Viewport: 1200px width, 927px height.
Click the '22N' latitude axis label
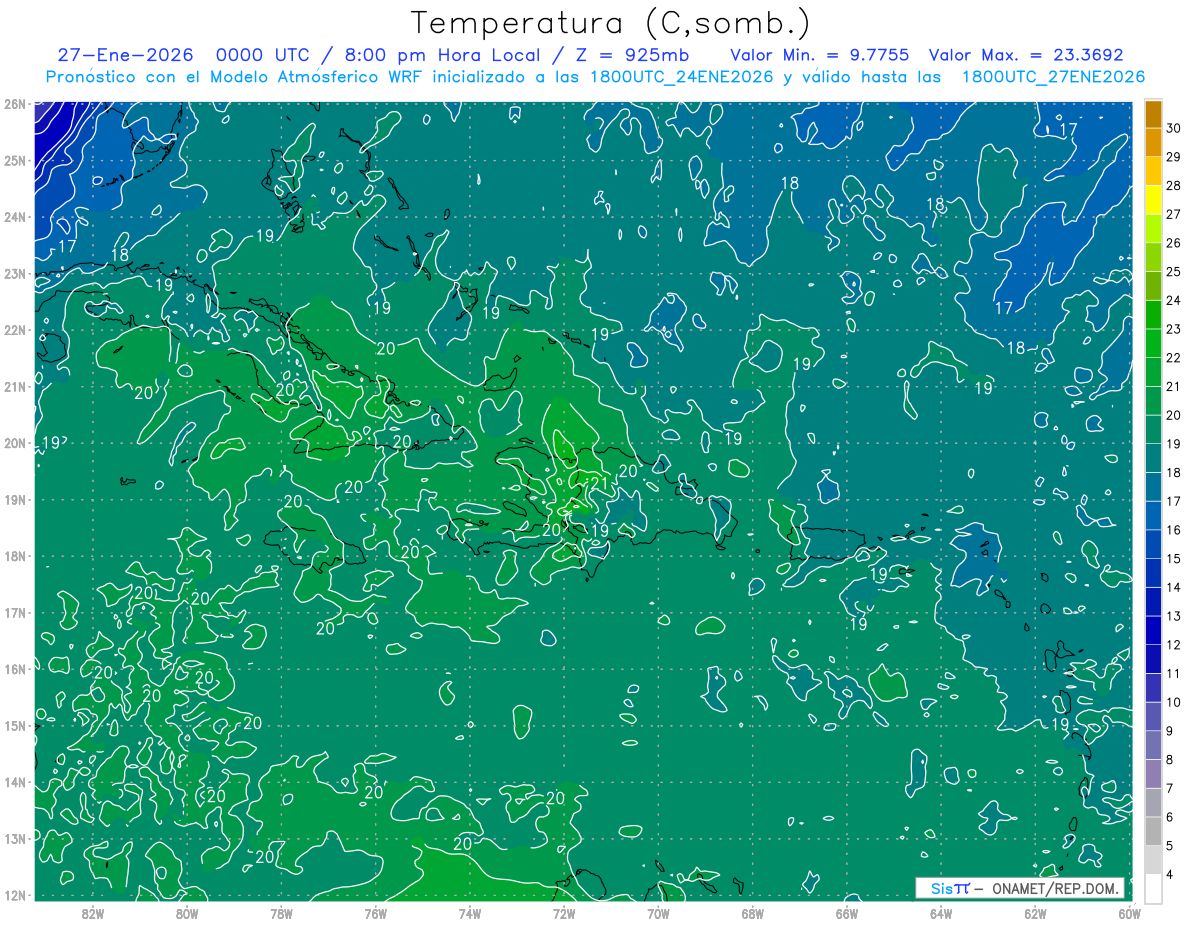[15, 330]
